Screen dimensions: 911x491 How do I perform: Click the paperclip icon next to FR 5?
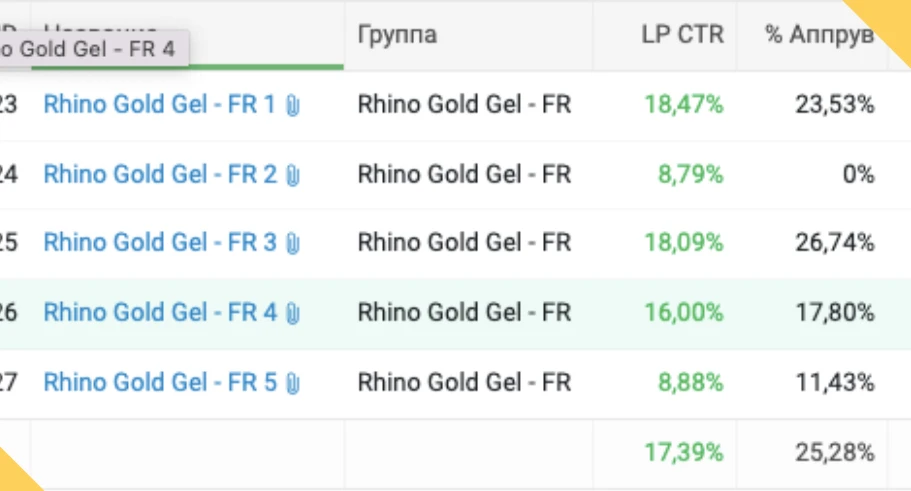pos(293,383)
